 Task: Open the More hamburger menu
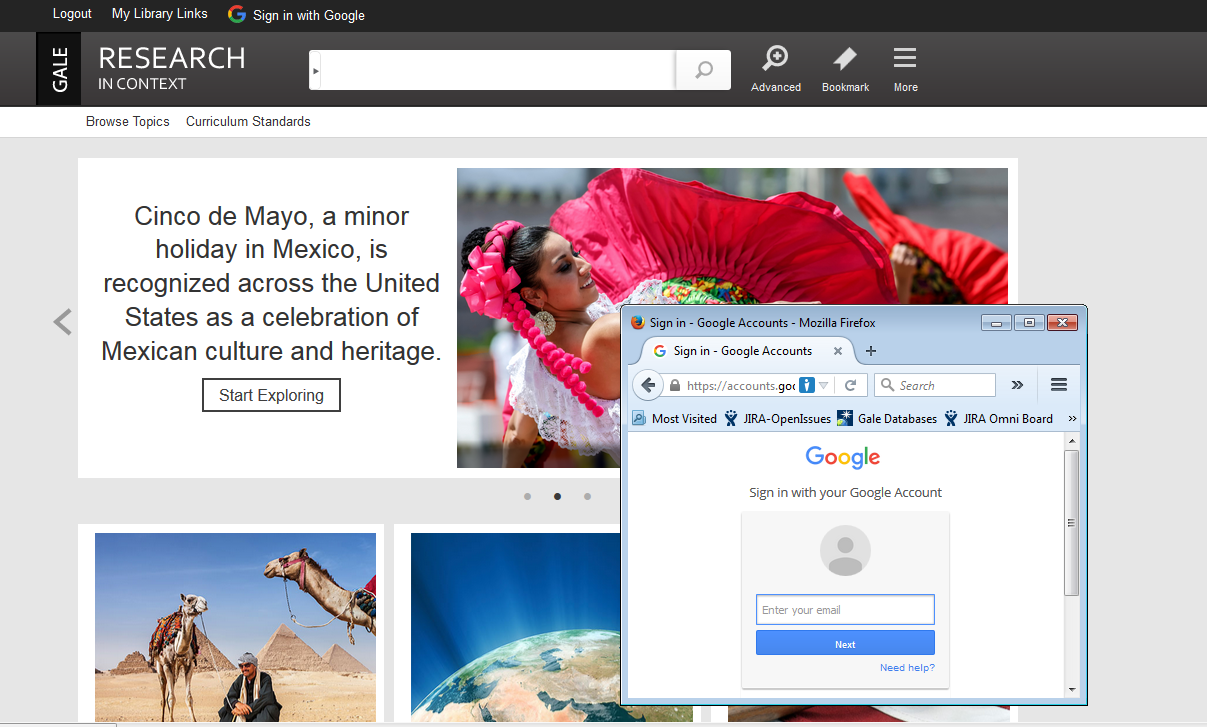905,58
